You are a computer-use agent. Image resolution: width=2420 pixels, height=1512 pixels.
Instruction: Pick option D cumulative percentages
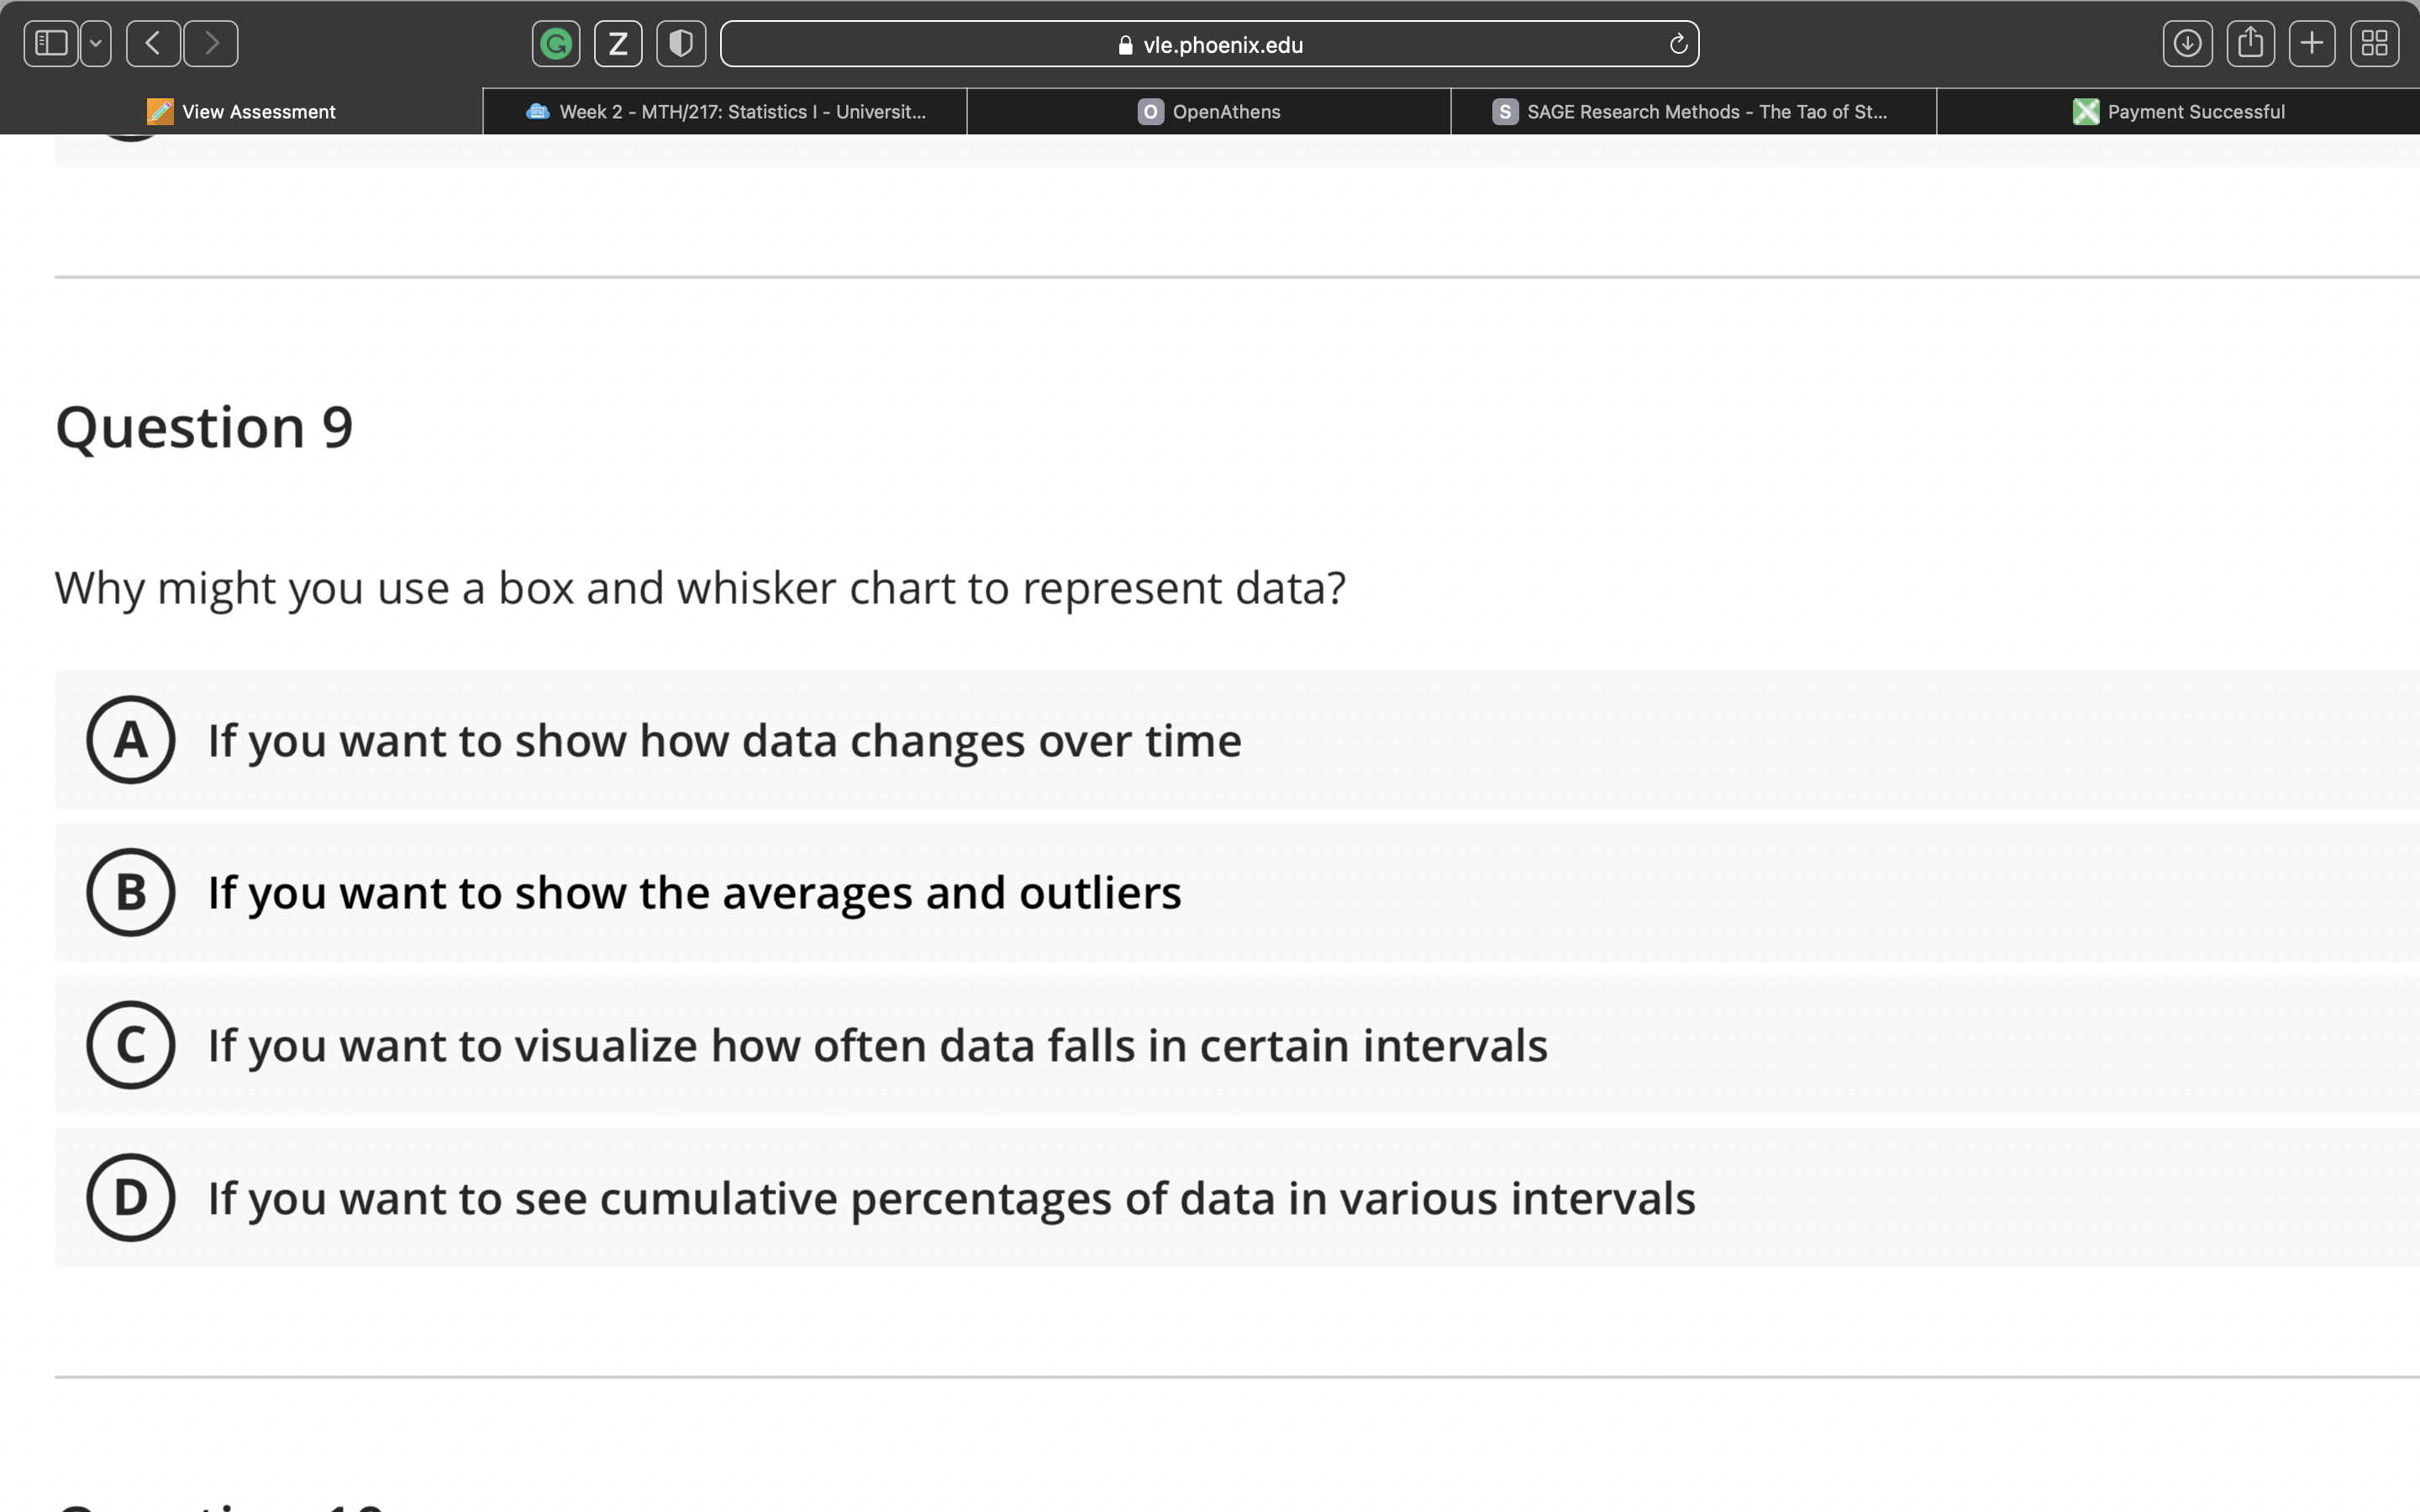[131, 1197]
